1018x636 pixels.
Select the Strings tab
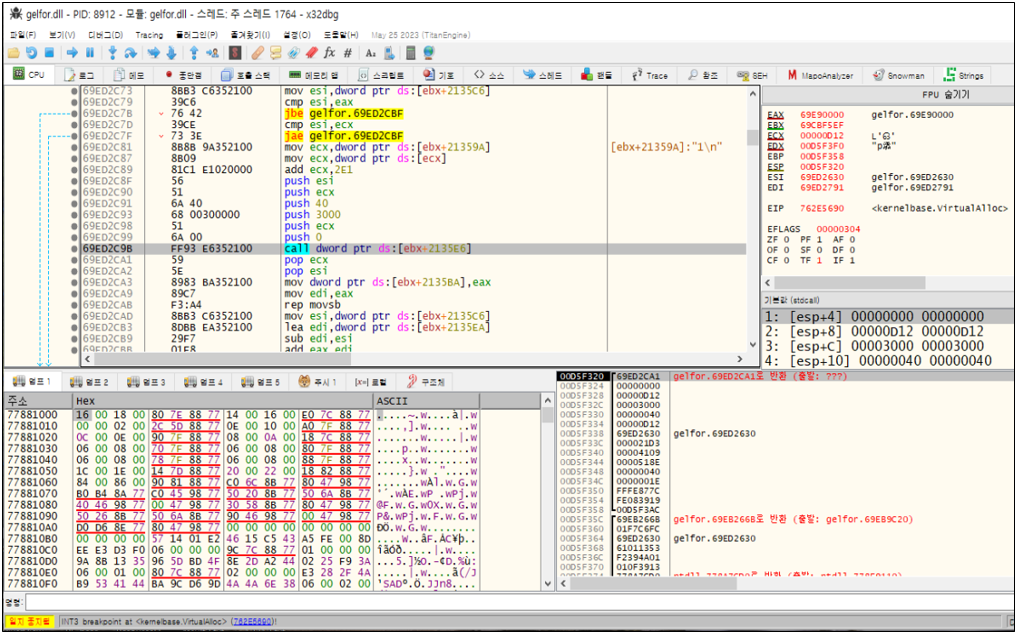pos(964,75)
